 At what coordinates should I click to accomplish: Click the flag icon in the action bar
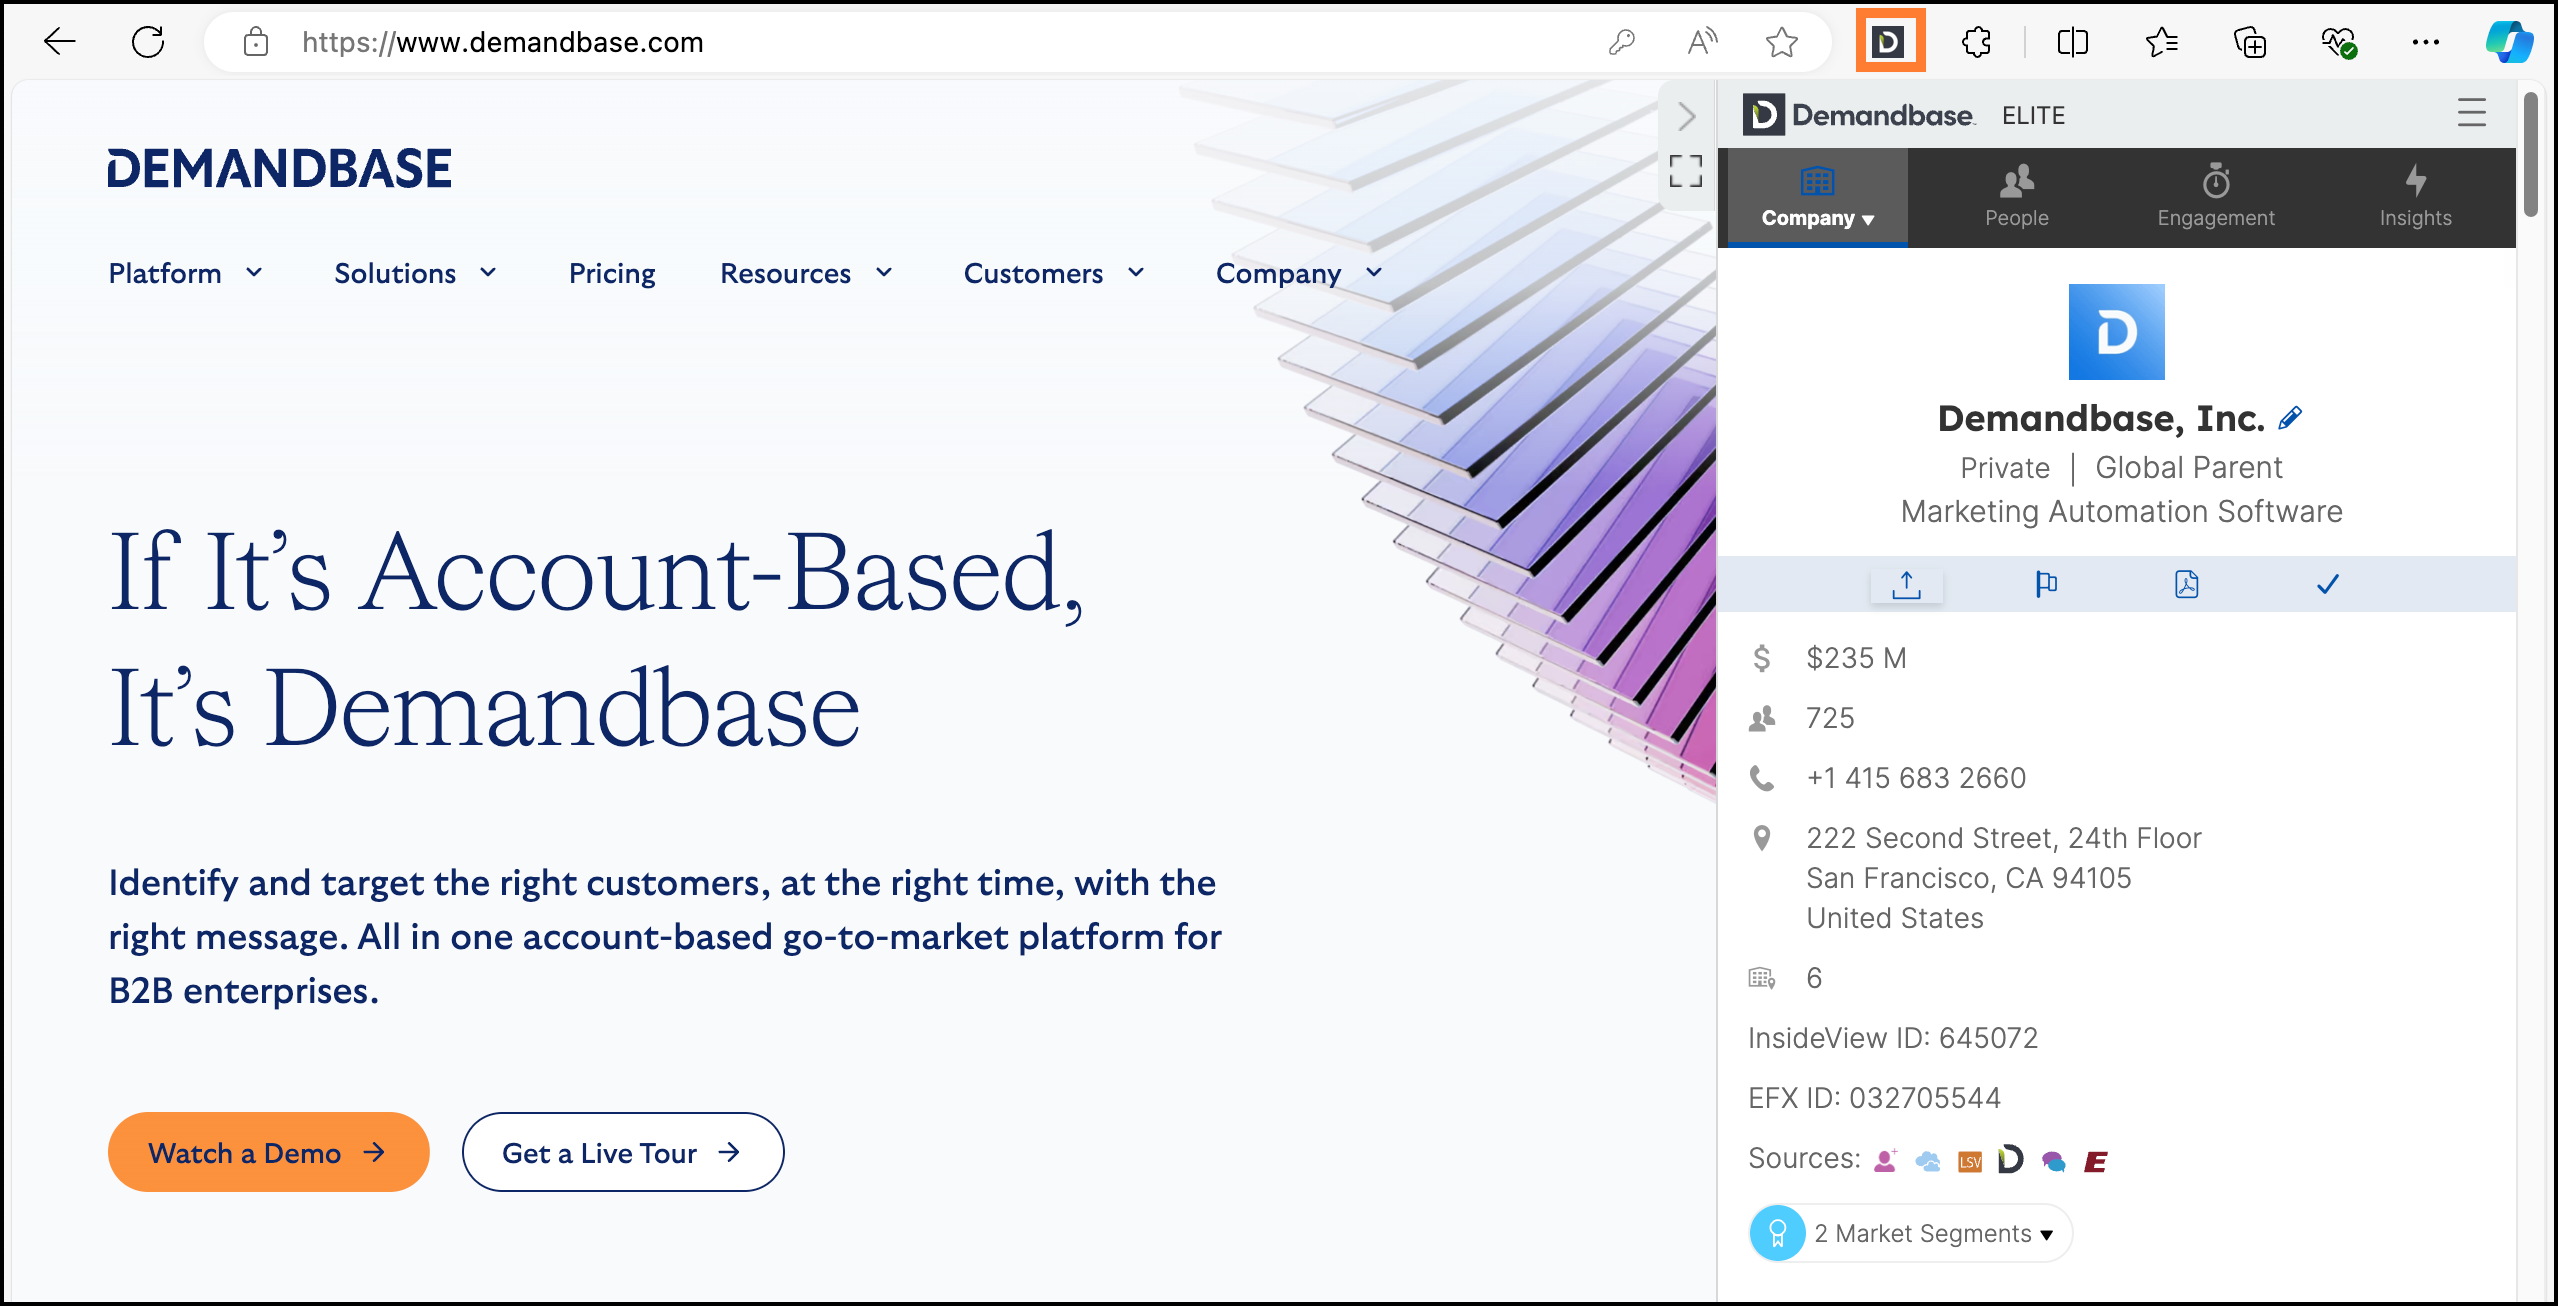(x=2046, y=584)
